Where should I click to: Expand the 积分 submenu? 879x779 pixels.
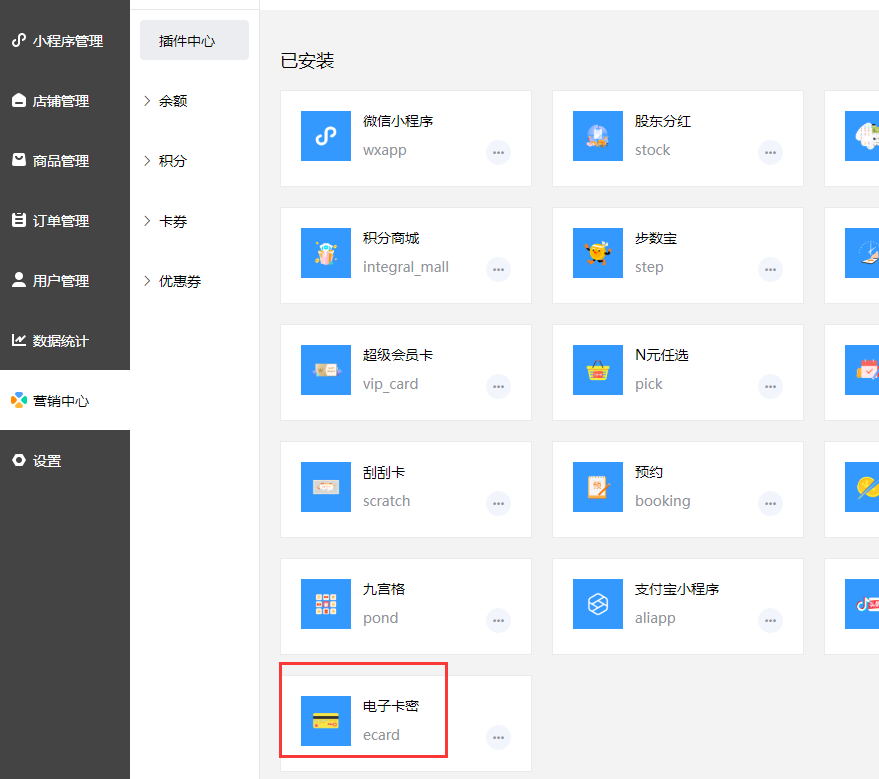172,161
